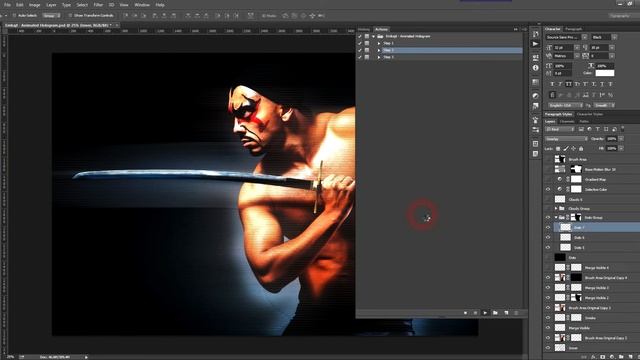Screen dimensions: 640x360
Task: Open the Window menu
Action: [142, 5]
